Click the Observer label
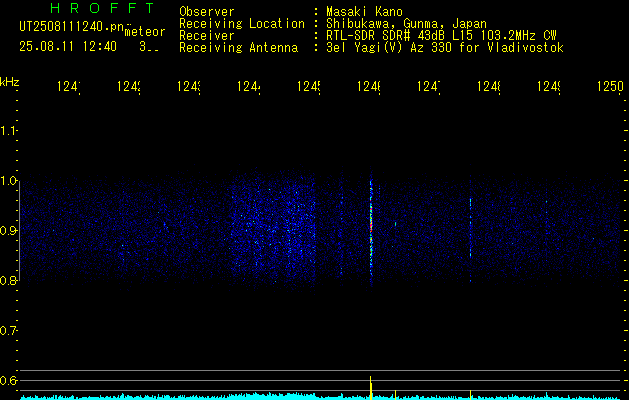629x400 pixels. 207,12
